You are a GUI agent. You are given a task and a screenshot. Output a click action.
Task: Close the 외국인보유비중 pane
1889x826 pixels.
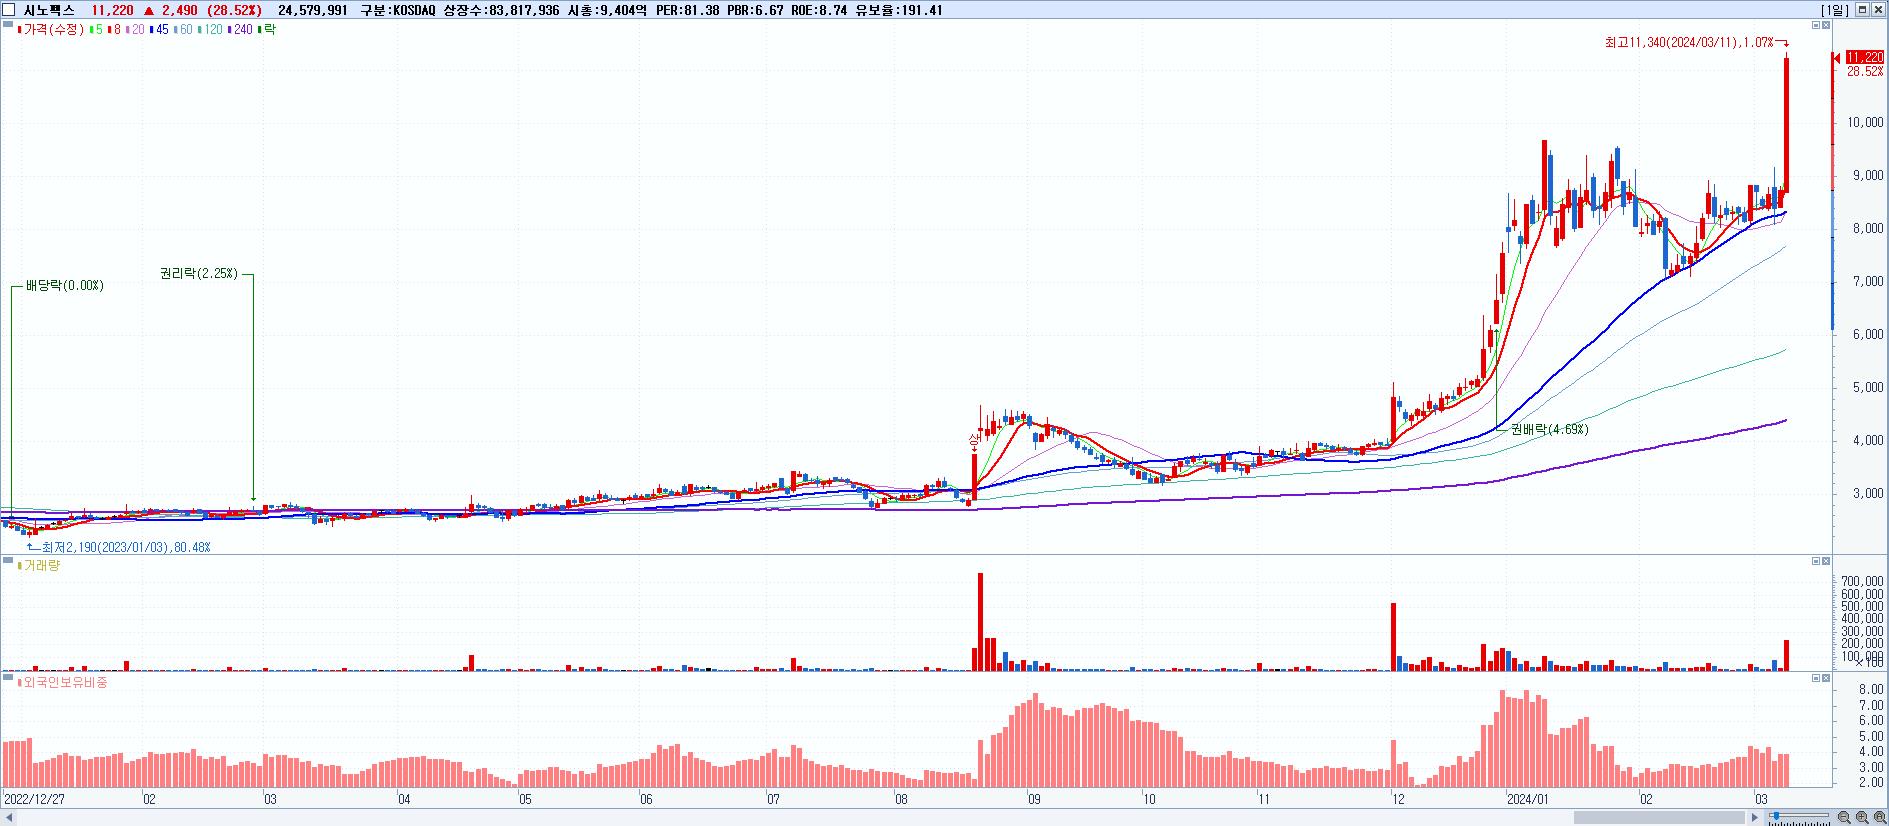point(1828,679)
